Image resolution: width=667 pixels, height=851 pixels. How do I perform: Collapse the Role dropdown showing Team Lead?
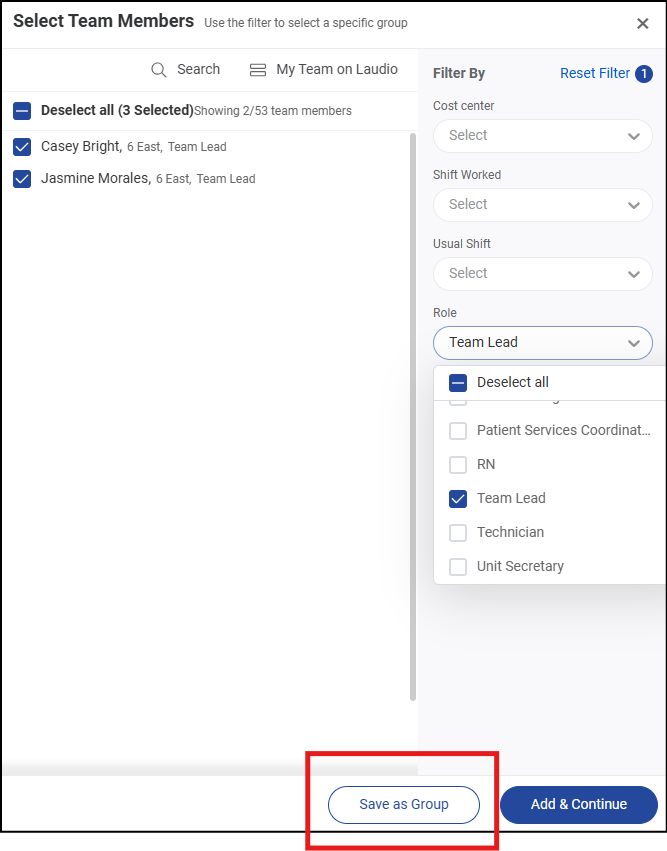click(x=542, y=342)
